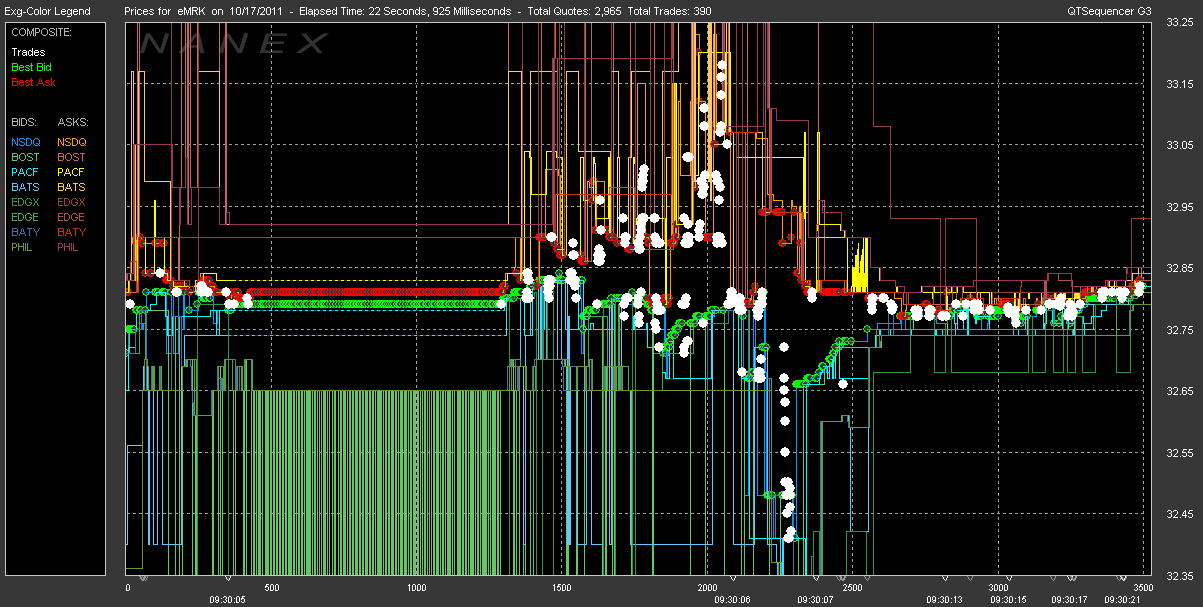Click the "BIDS:" column heading
The height and width of the screenshot is (607, 1203).
pos(24,122)
